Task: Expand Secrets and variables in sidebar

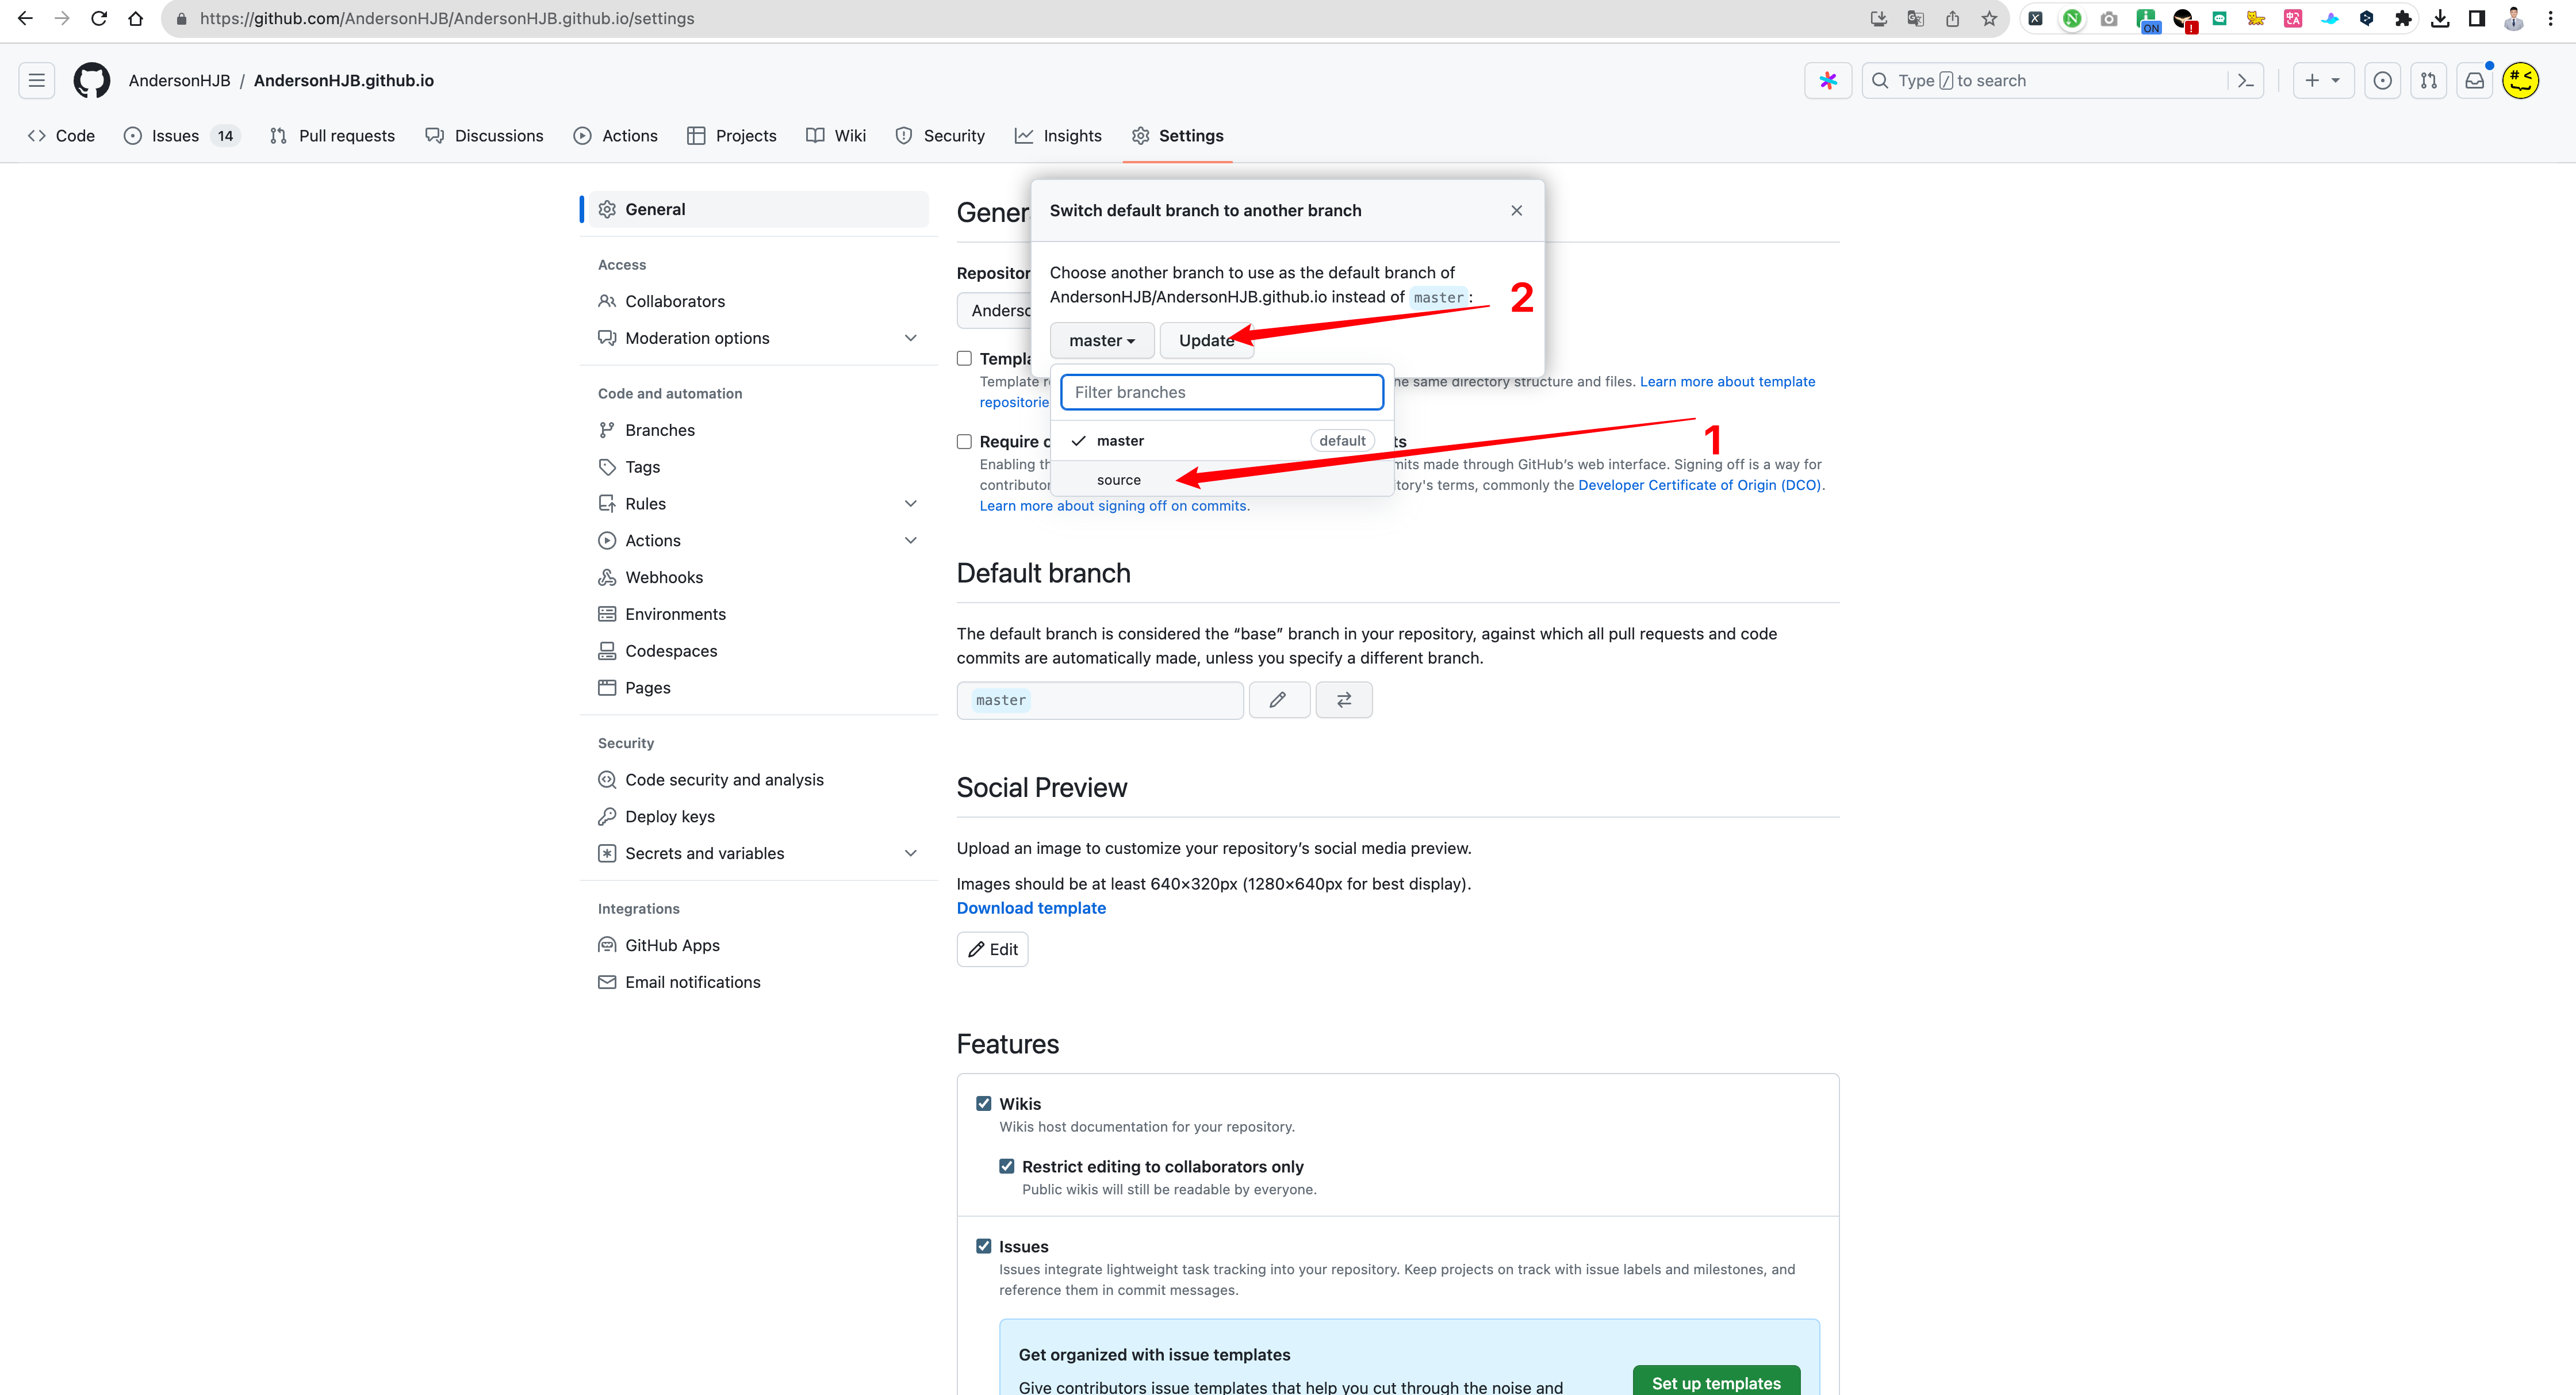Action: [911, 854]
